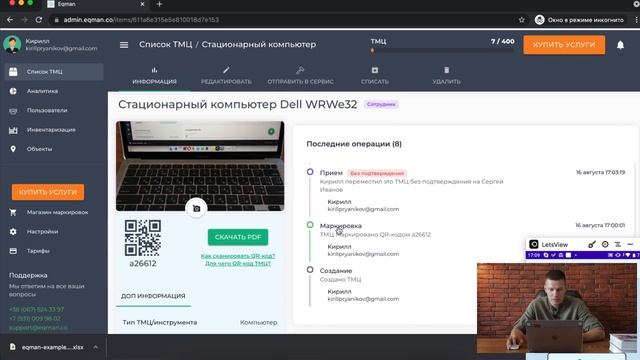640x360 pixels.
Task: Click the Тарифы card icon
Action: pyautogui.click(x=13, y=251)
